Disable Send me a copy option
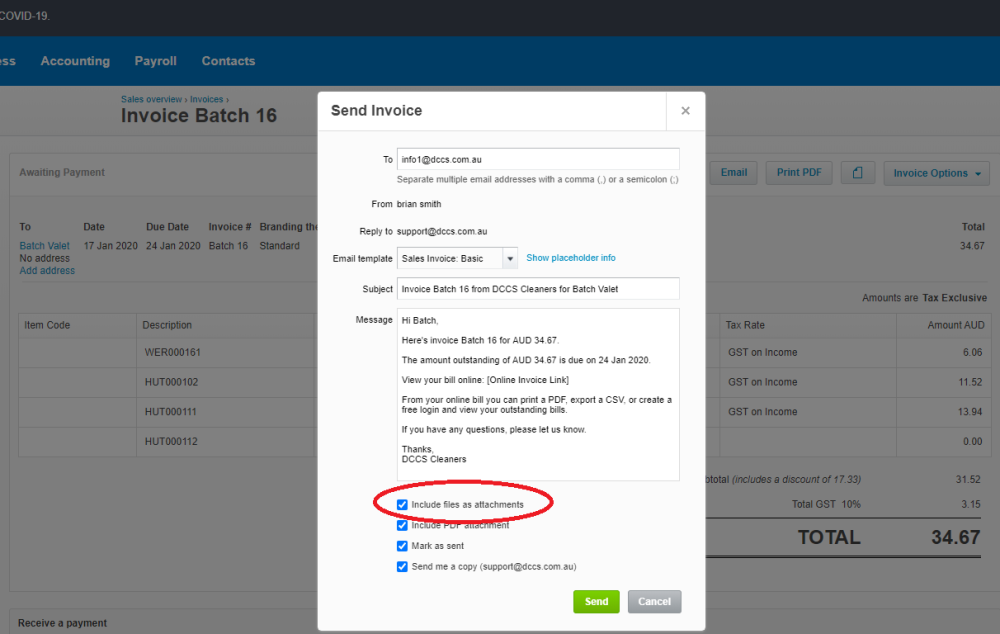1000x634 pixels. [402, 566]
